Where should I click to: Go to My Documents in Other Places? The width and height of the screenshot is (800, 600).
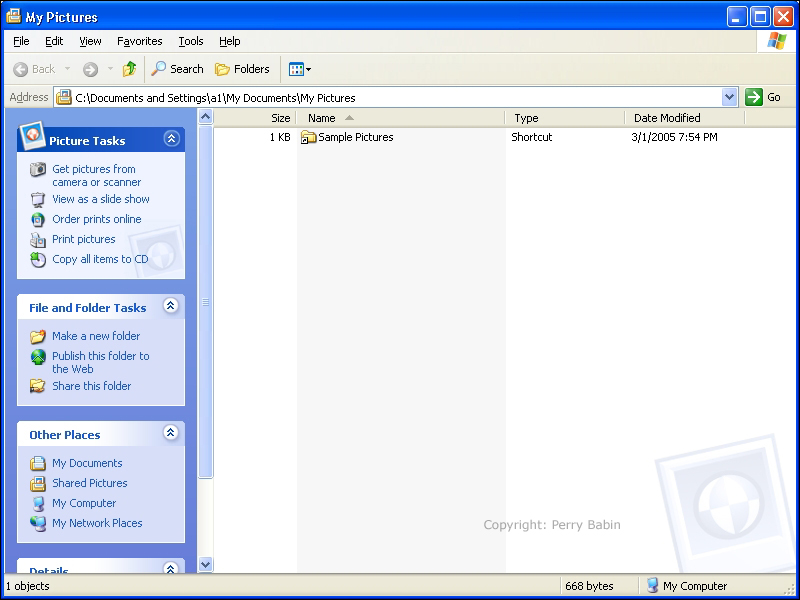pyautogui.click(x=87, y=463)
